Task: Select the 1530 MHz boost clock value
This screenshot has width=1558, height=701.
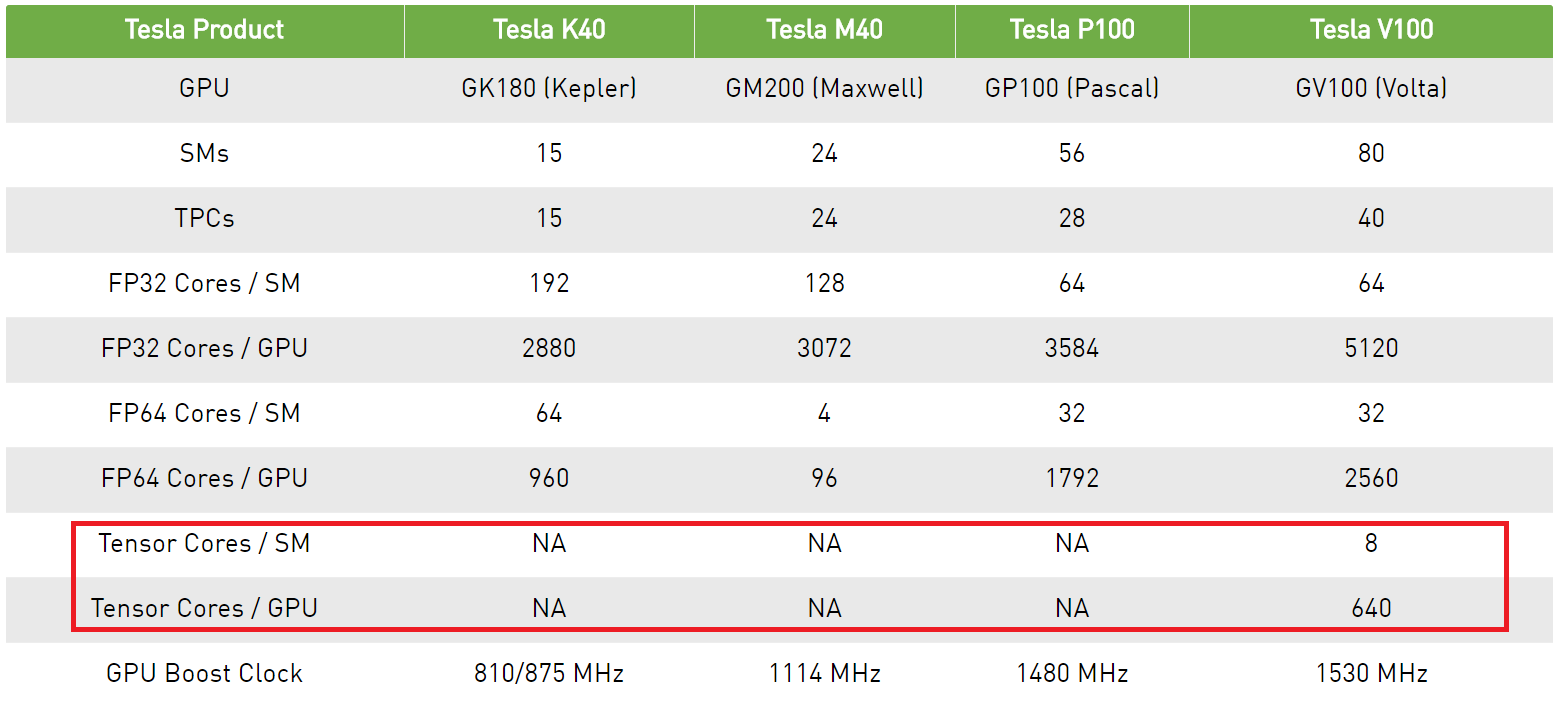Action: 1371,674
